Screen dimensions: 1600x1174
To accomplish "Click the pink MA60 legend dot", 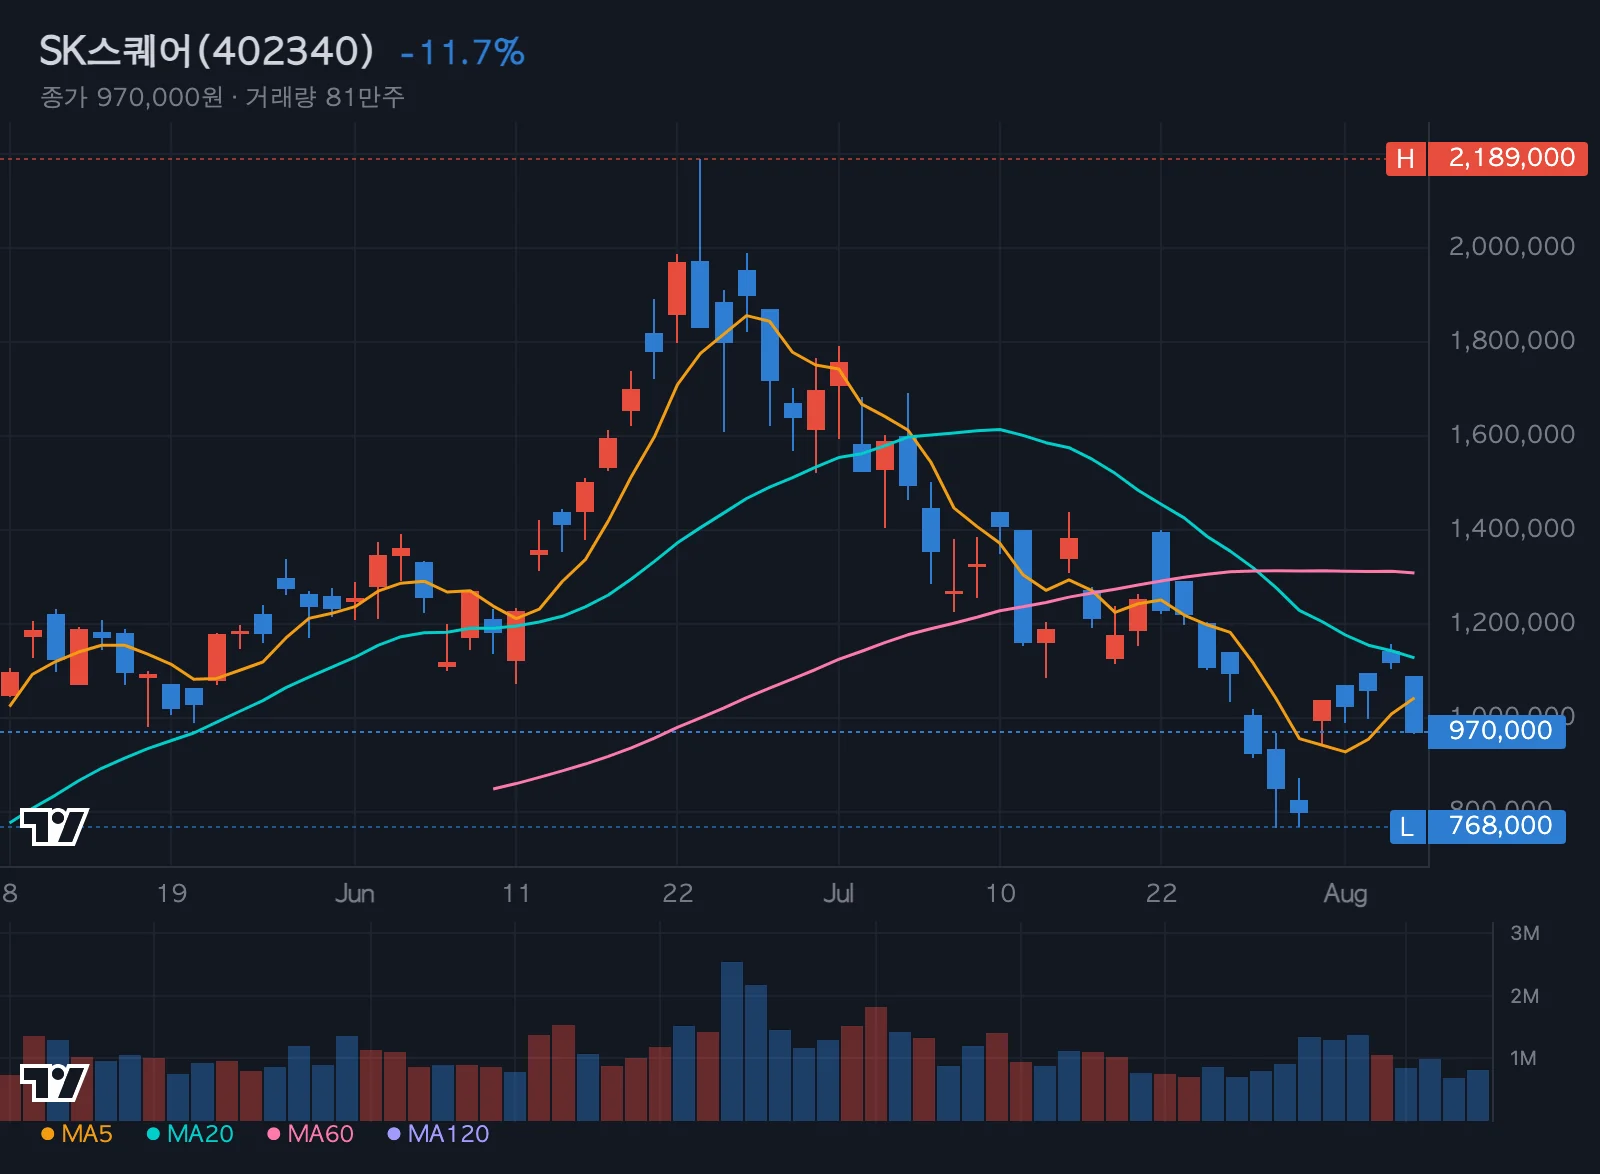I will tap(273, 1134).
